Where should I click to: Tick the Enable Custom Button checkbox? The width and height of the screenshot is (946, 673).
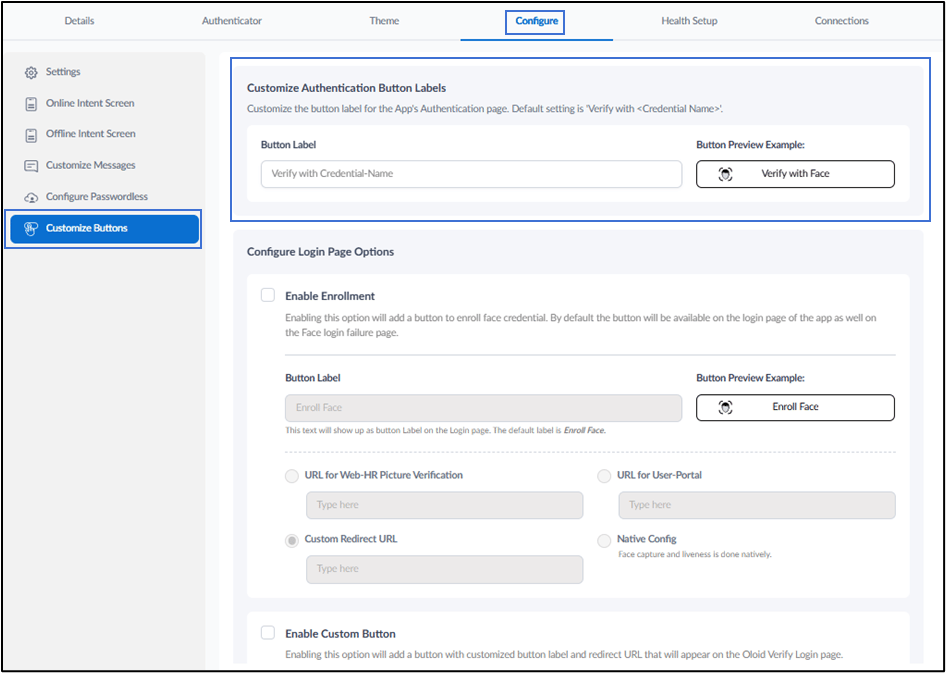(x=268, y=633)
